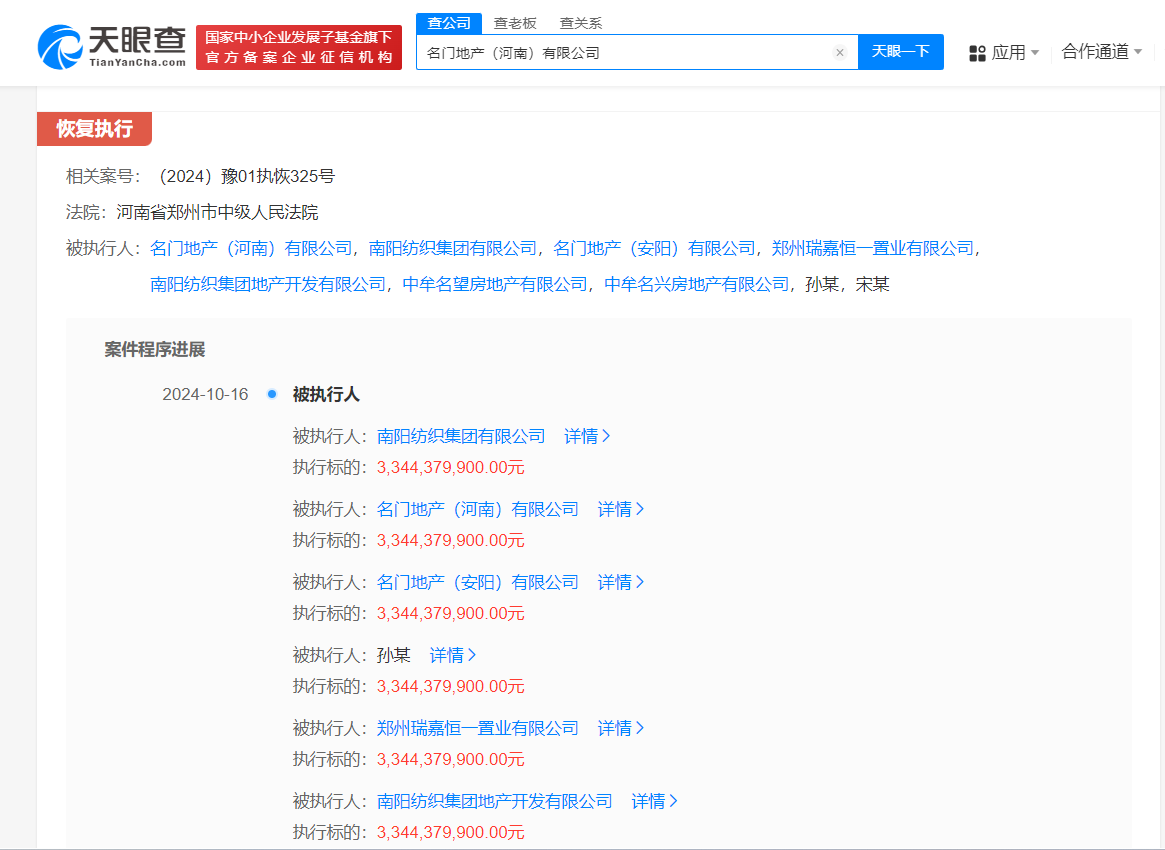Open 南阳纺织集团有限公司 in the header 被执行人 list
The height and width of the screenshot is (850, 1165).
coord(452,248)
